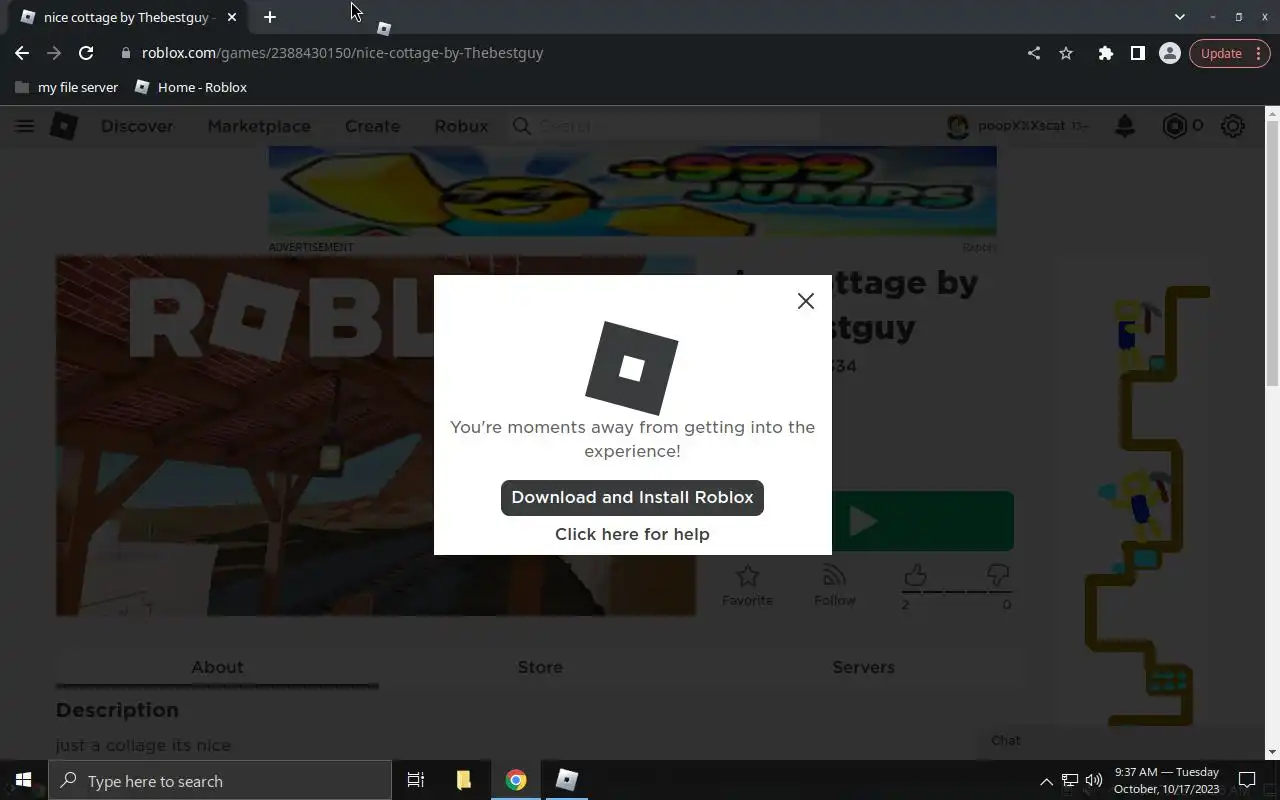Bookmark this page with the star icon
The height and width of the screenshot is (800, 1280).
[x=1066, y=53]
